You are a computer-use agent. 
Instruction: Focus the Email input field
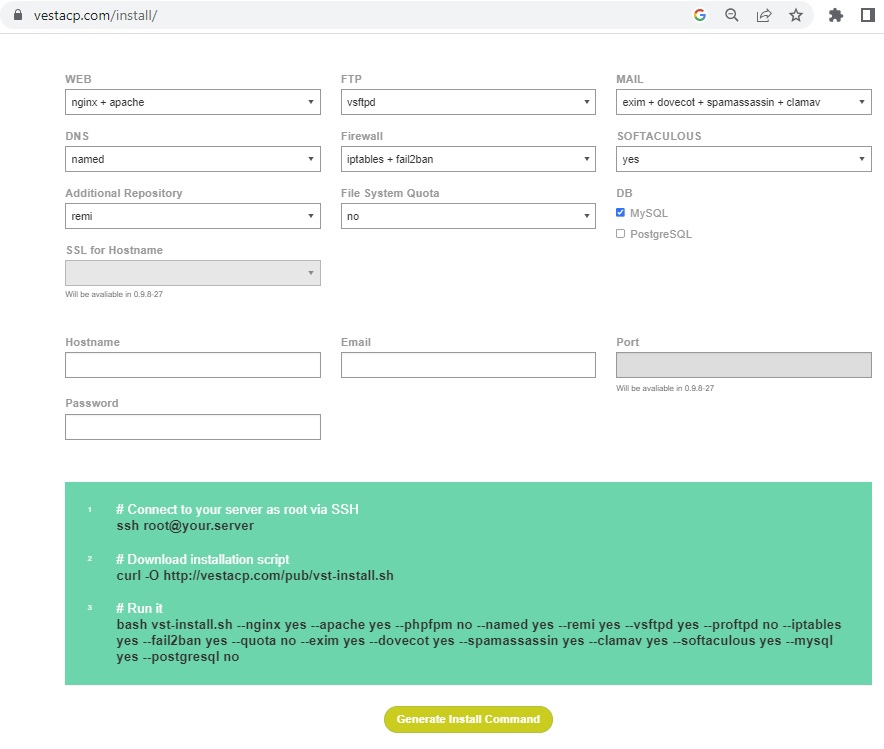468,365
